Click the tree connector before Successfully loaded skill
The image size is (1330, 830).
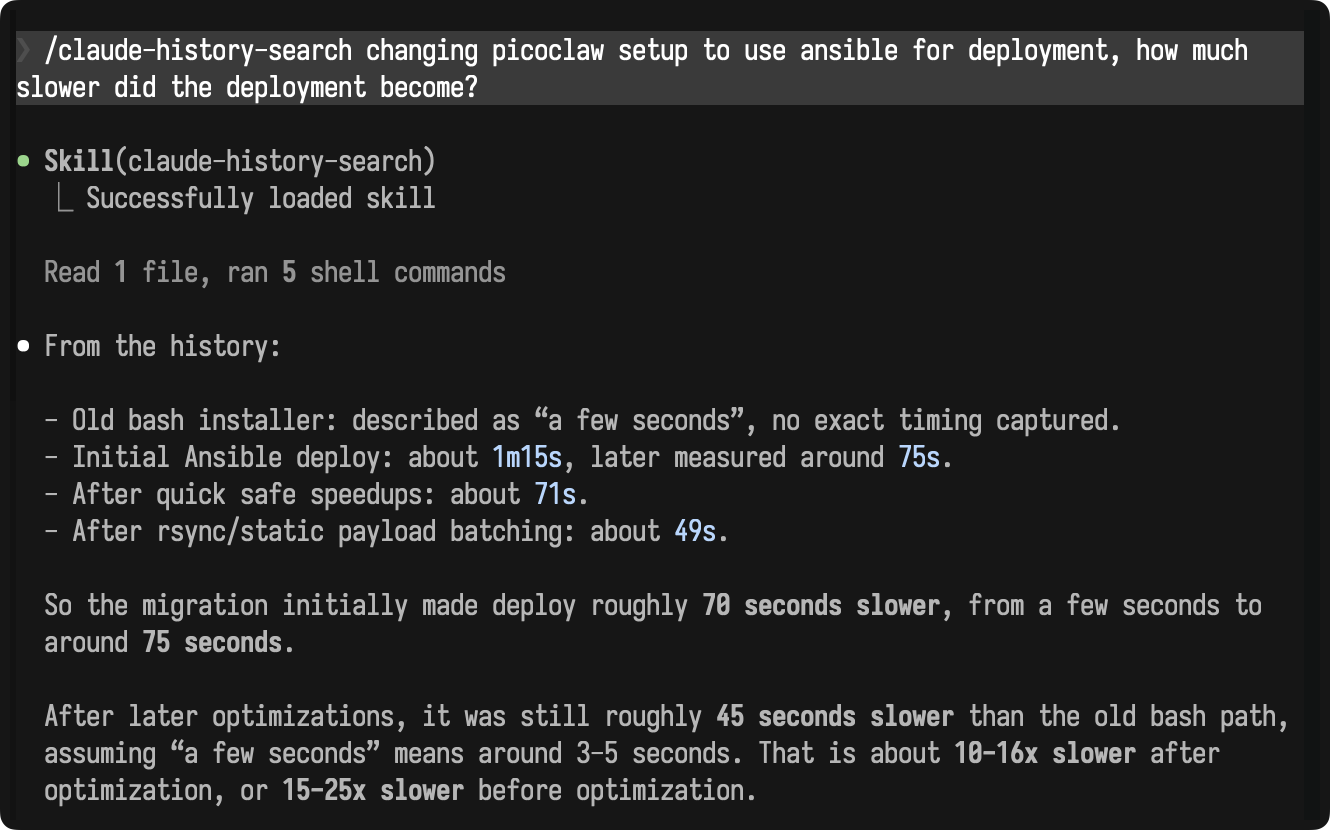[65, 198]
